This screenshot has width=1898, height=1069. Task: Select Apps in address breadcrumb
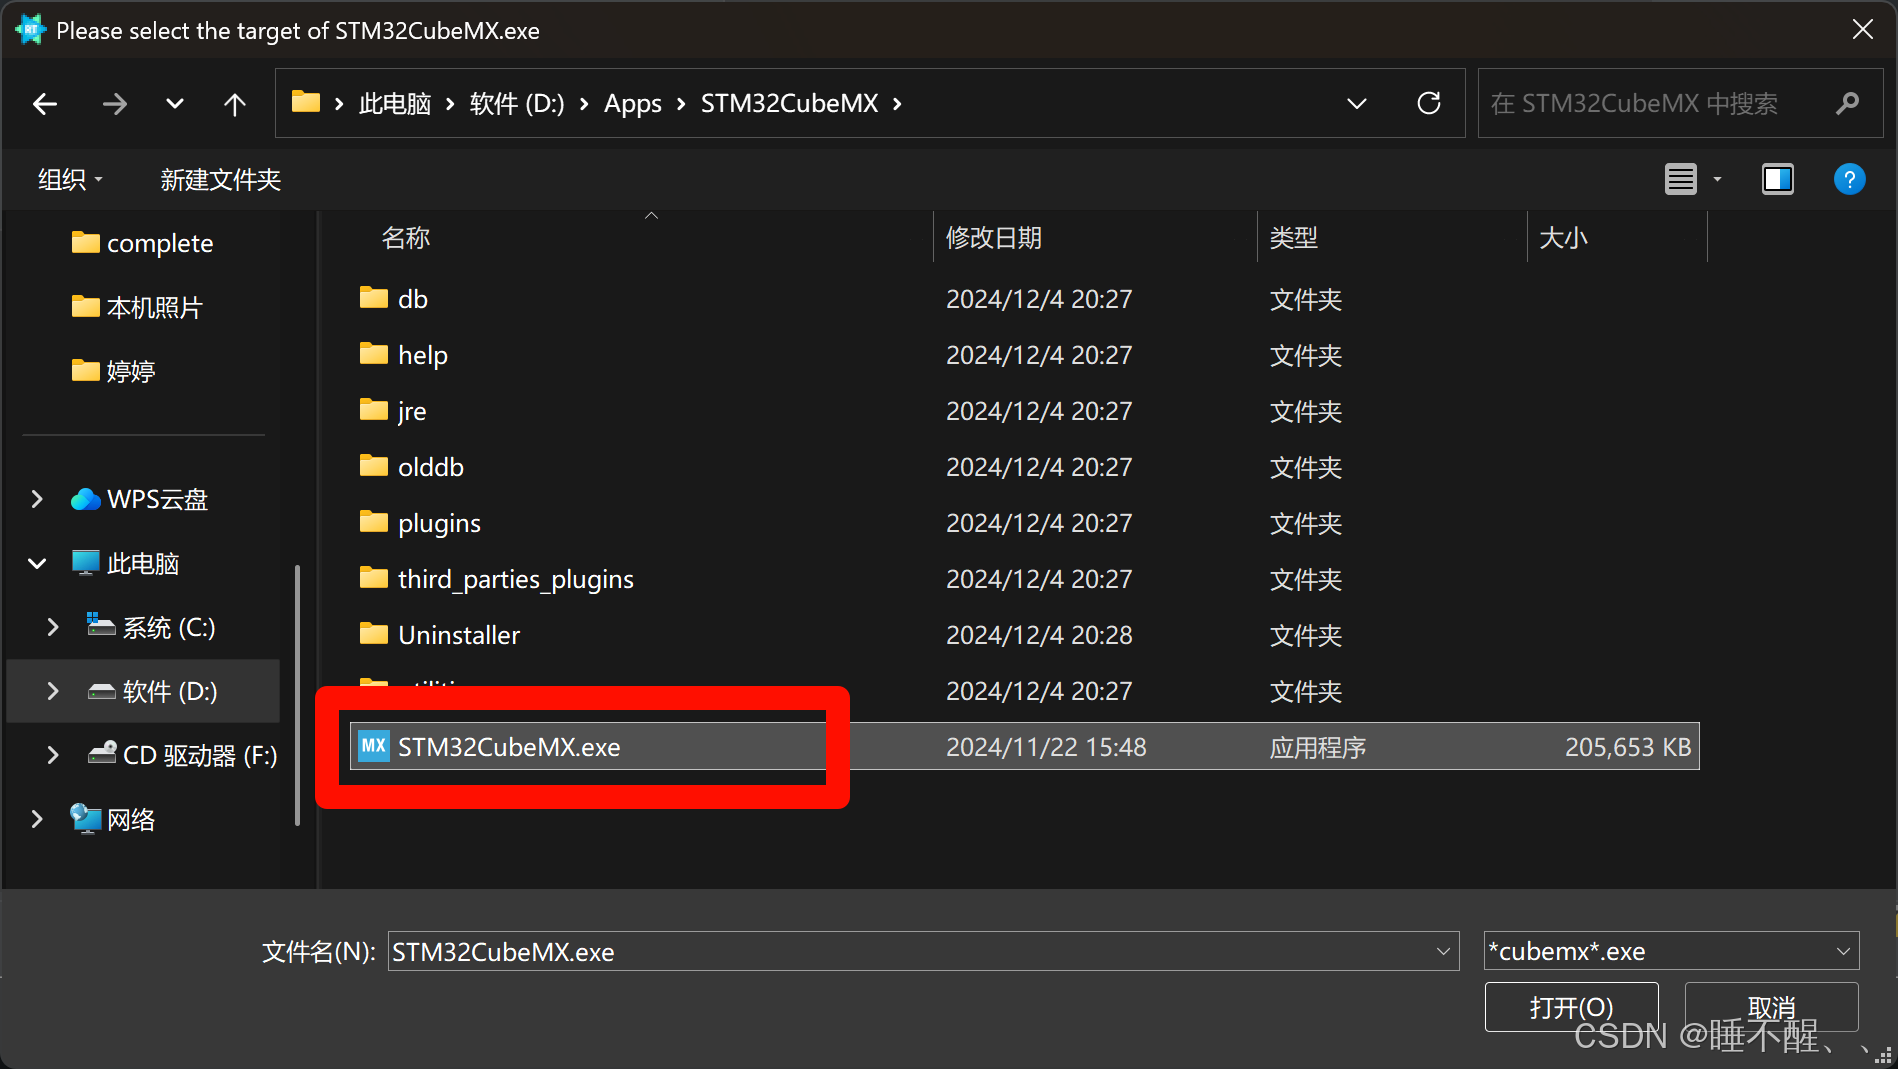(633, 103)
